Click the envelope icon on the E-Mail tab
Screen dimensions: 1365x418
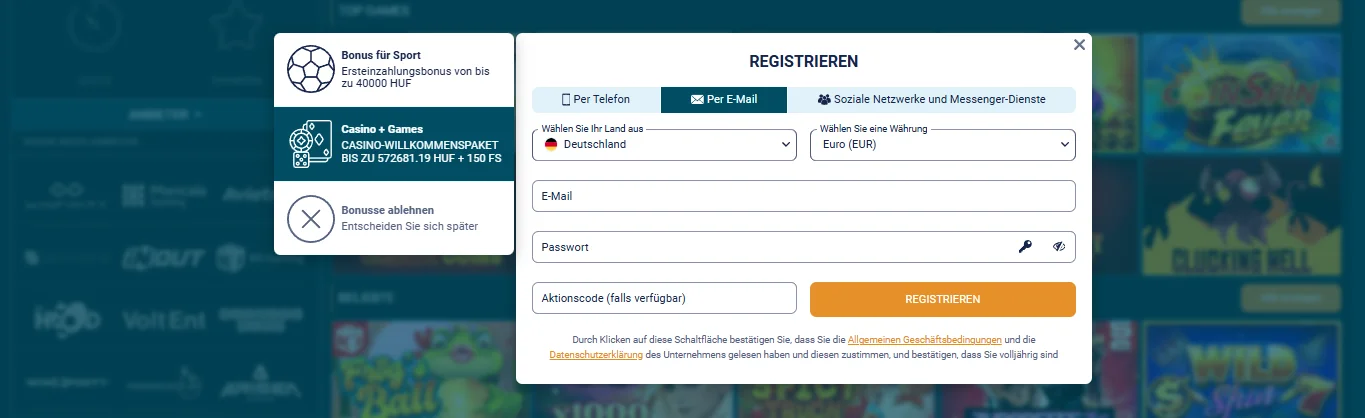pyautogui.click(x=697, y=100)
